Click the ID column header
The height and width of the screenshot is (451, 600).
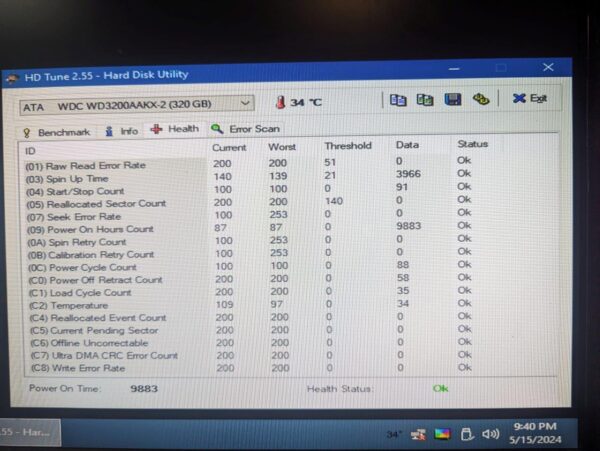31,151
